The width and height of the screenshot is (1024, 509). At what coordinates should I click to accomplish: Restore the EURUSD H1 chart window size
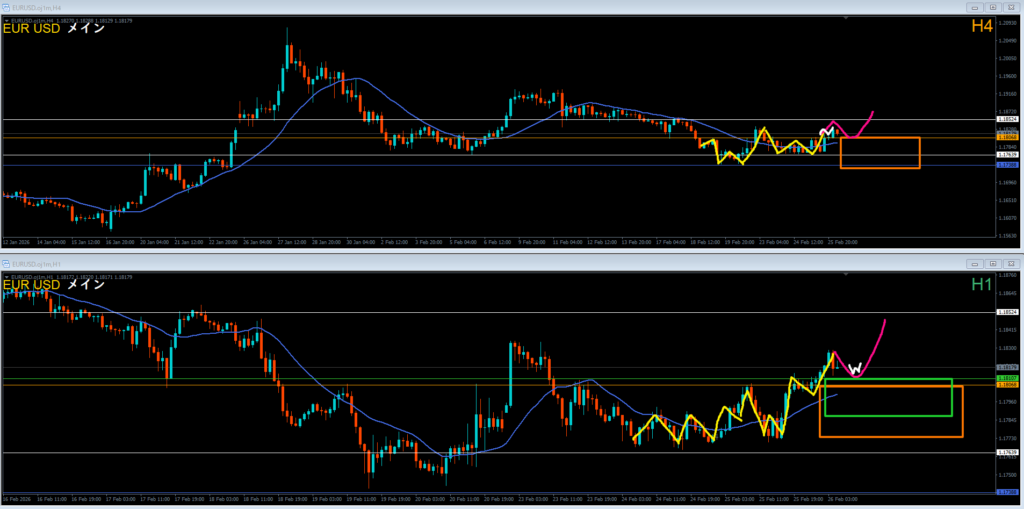click(993, 264)
